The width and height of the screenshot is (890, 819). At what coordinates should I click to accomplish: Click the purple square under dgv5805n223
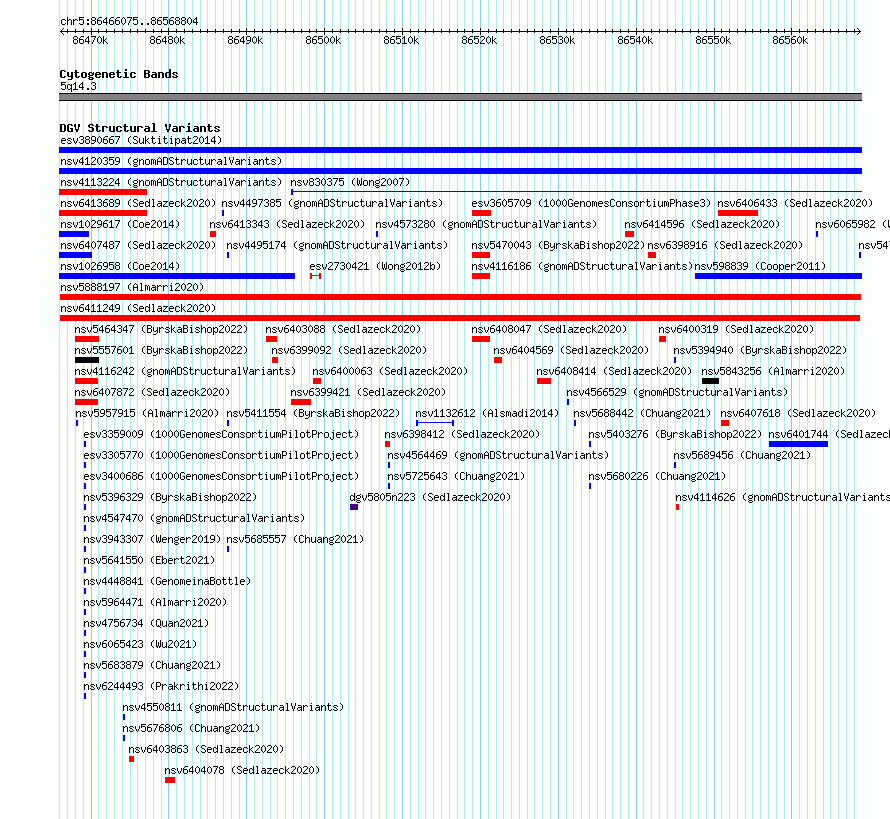click(x=354, y=507)
